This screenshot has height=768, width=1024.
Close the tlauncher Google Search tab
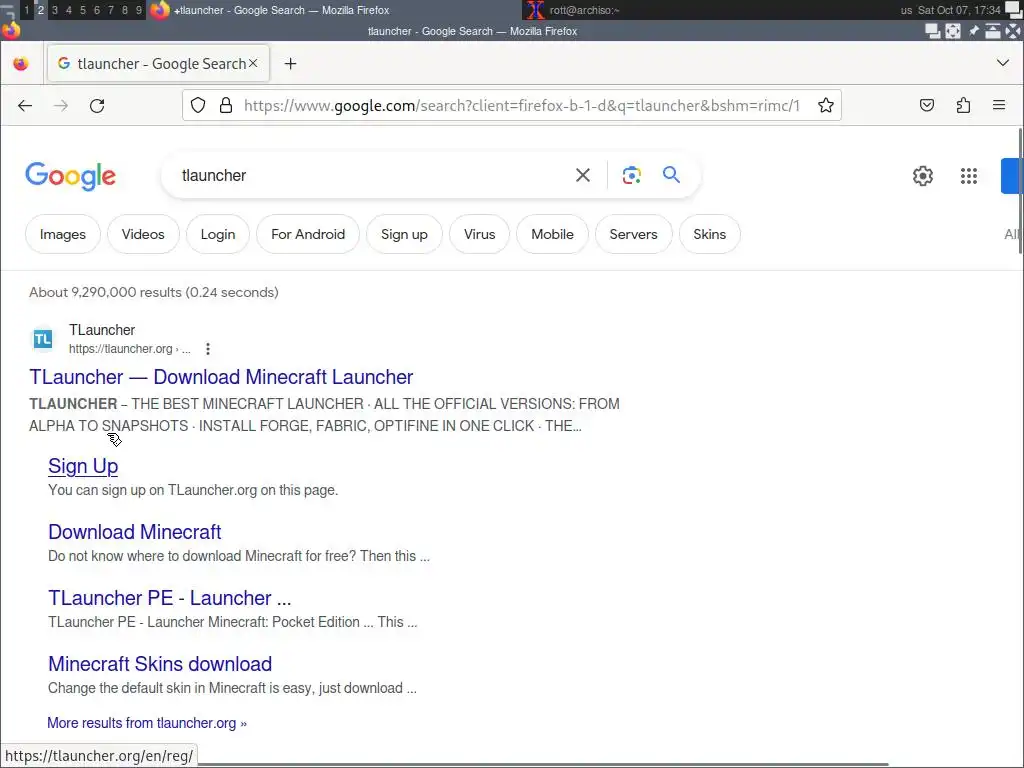[x=253, y=63]
